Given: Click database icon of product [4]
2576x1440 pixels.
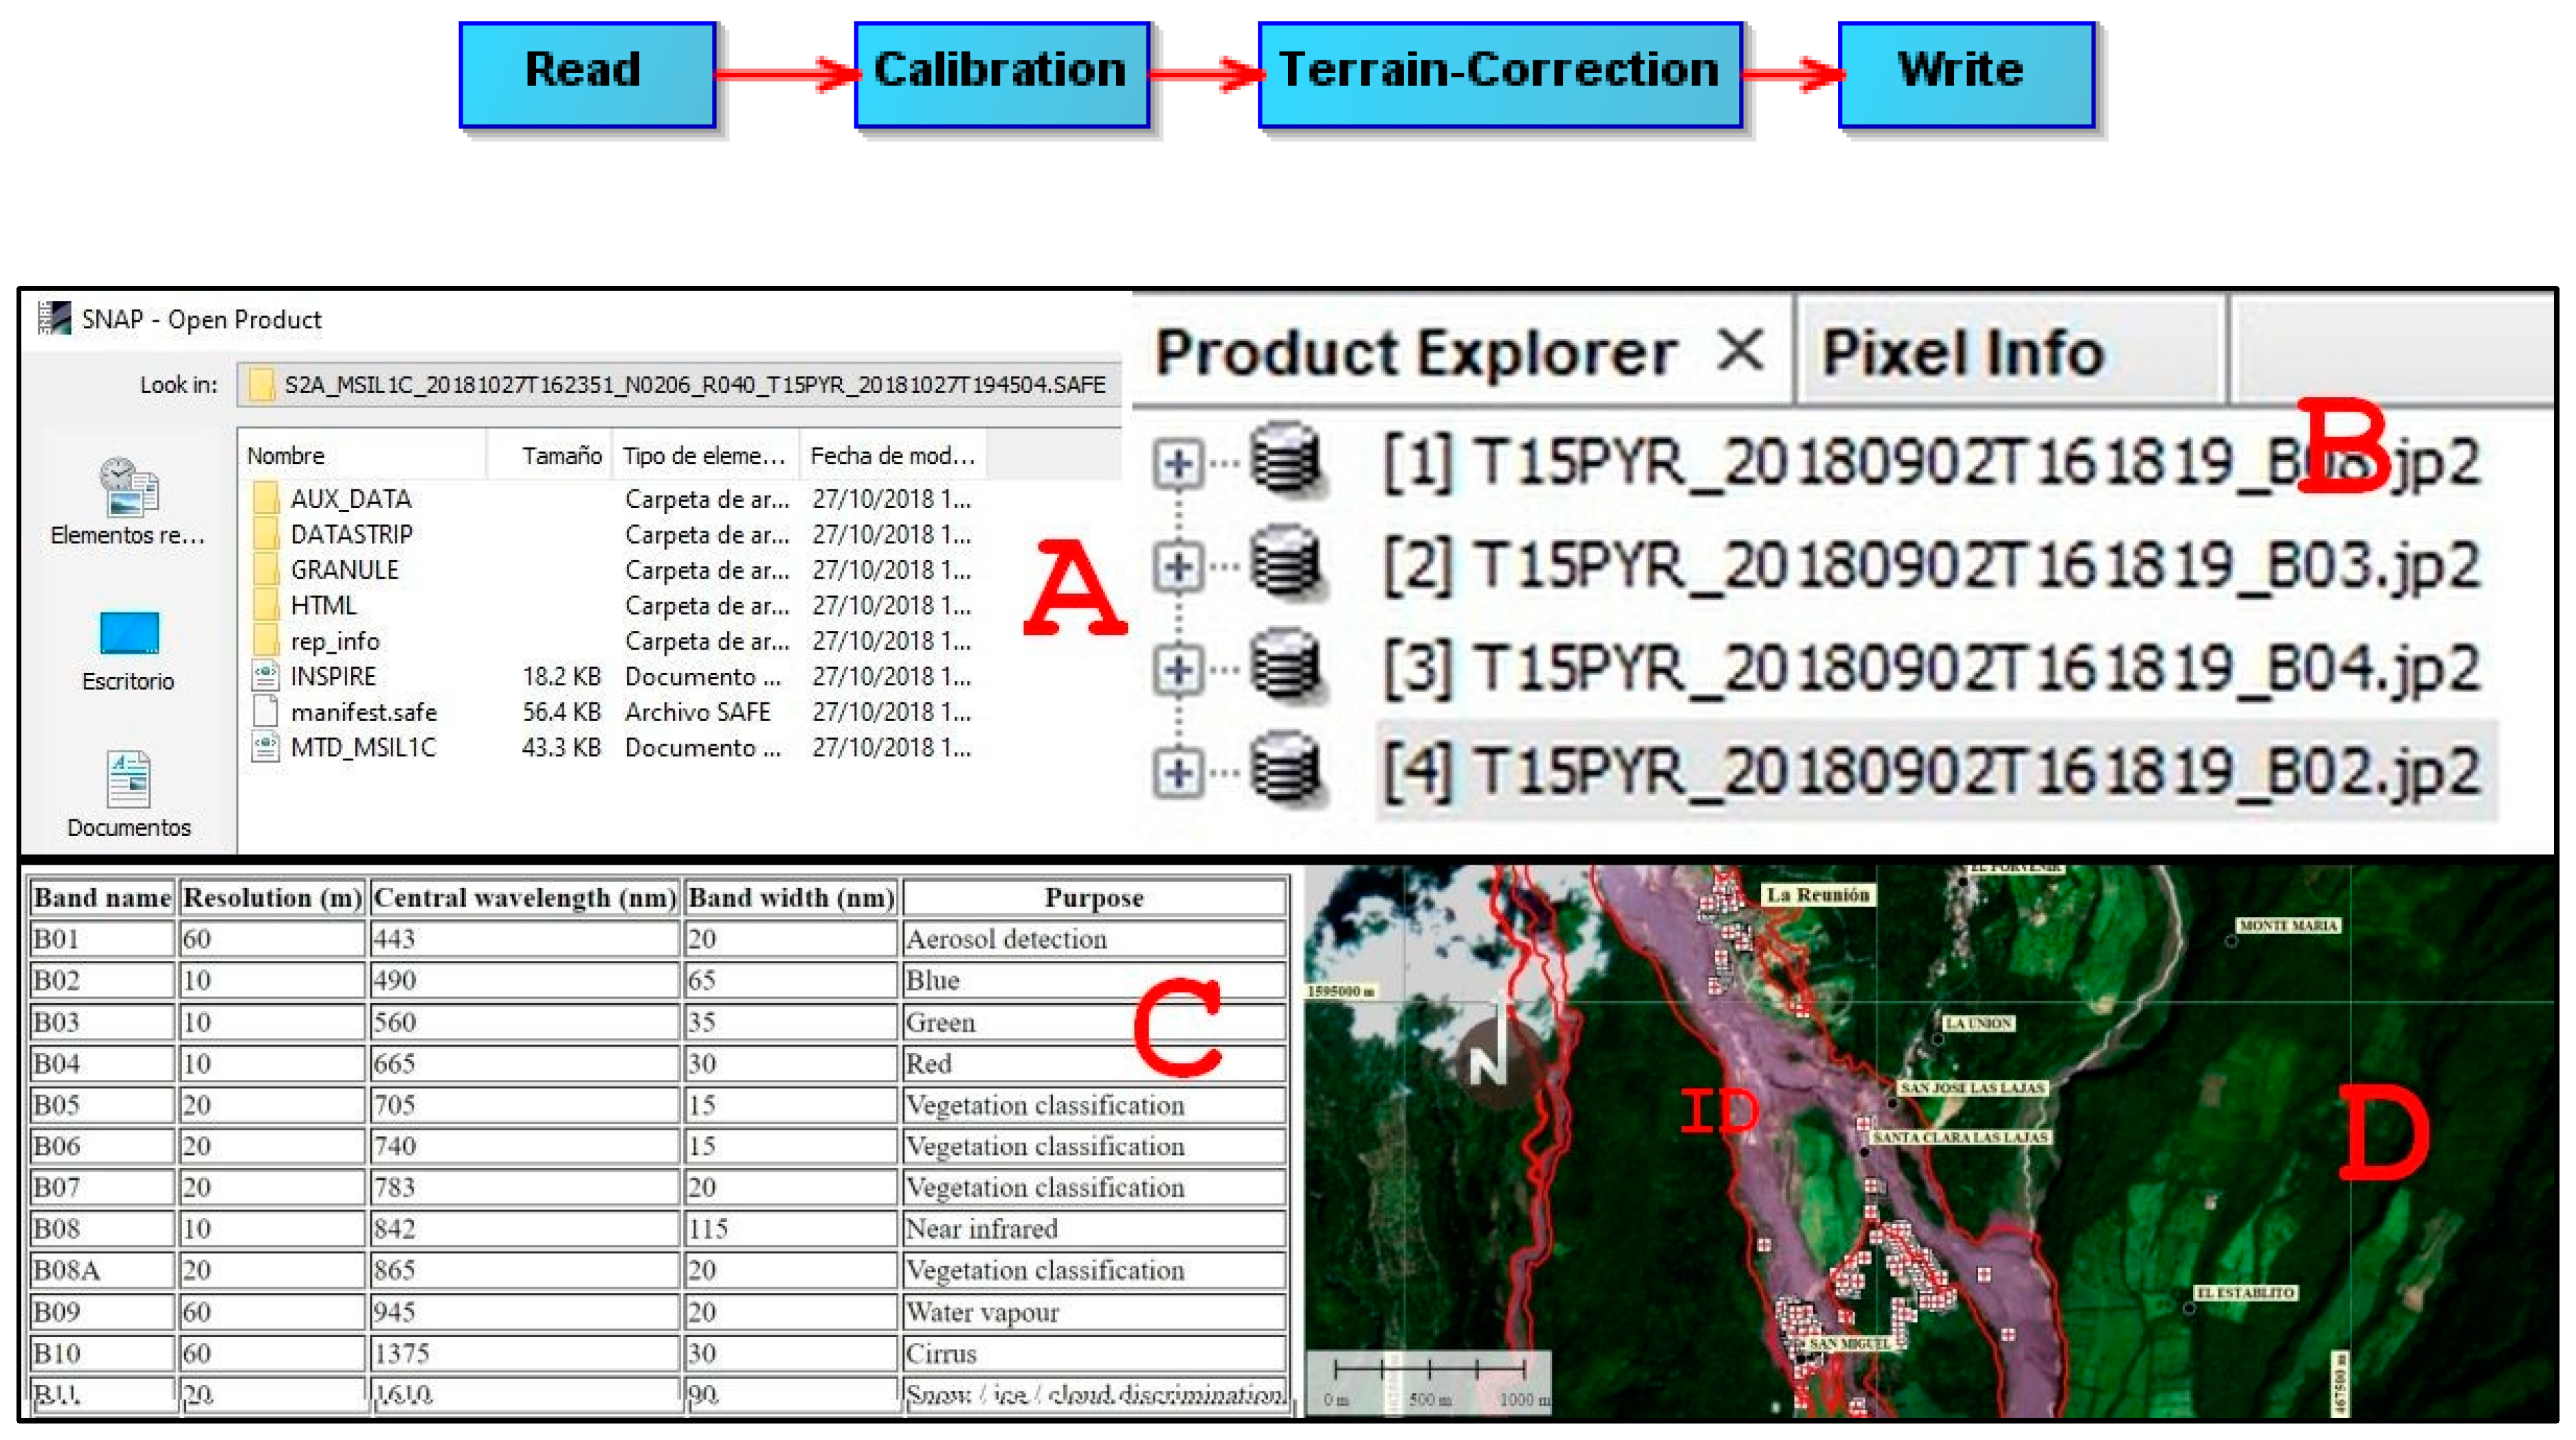Looking at the screenshot, I should tap(1288, 769).
